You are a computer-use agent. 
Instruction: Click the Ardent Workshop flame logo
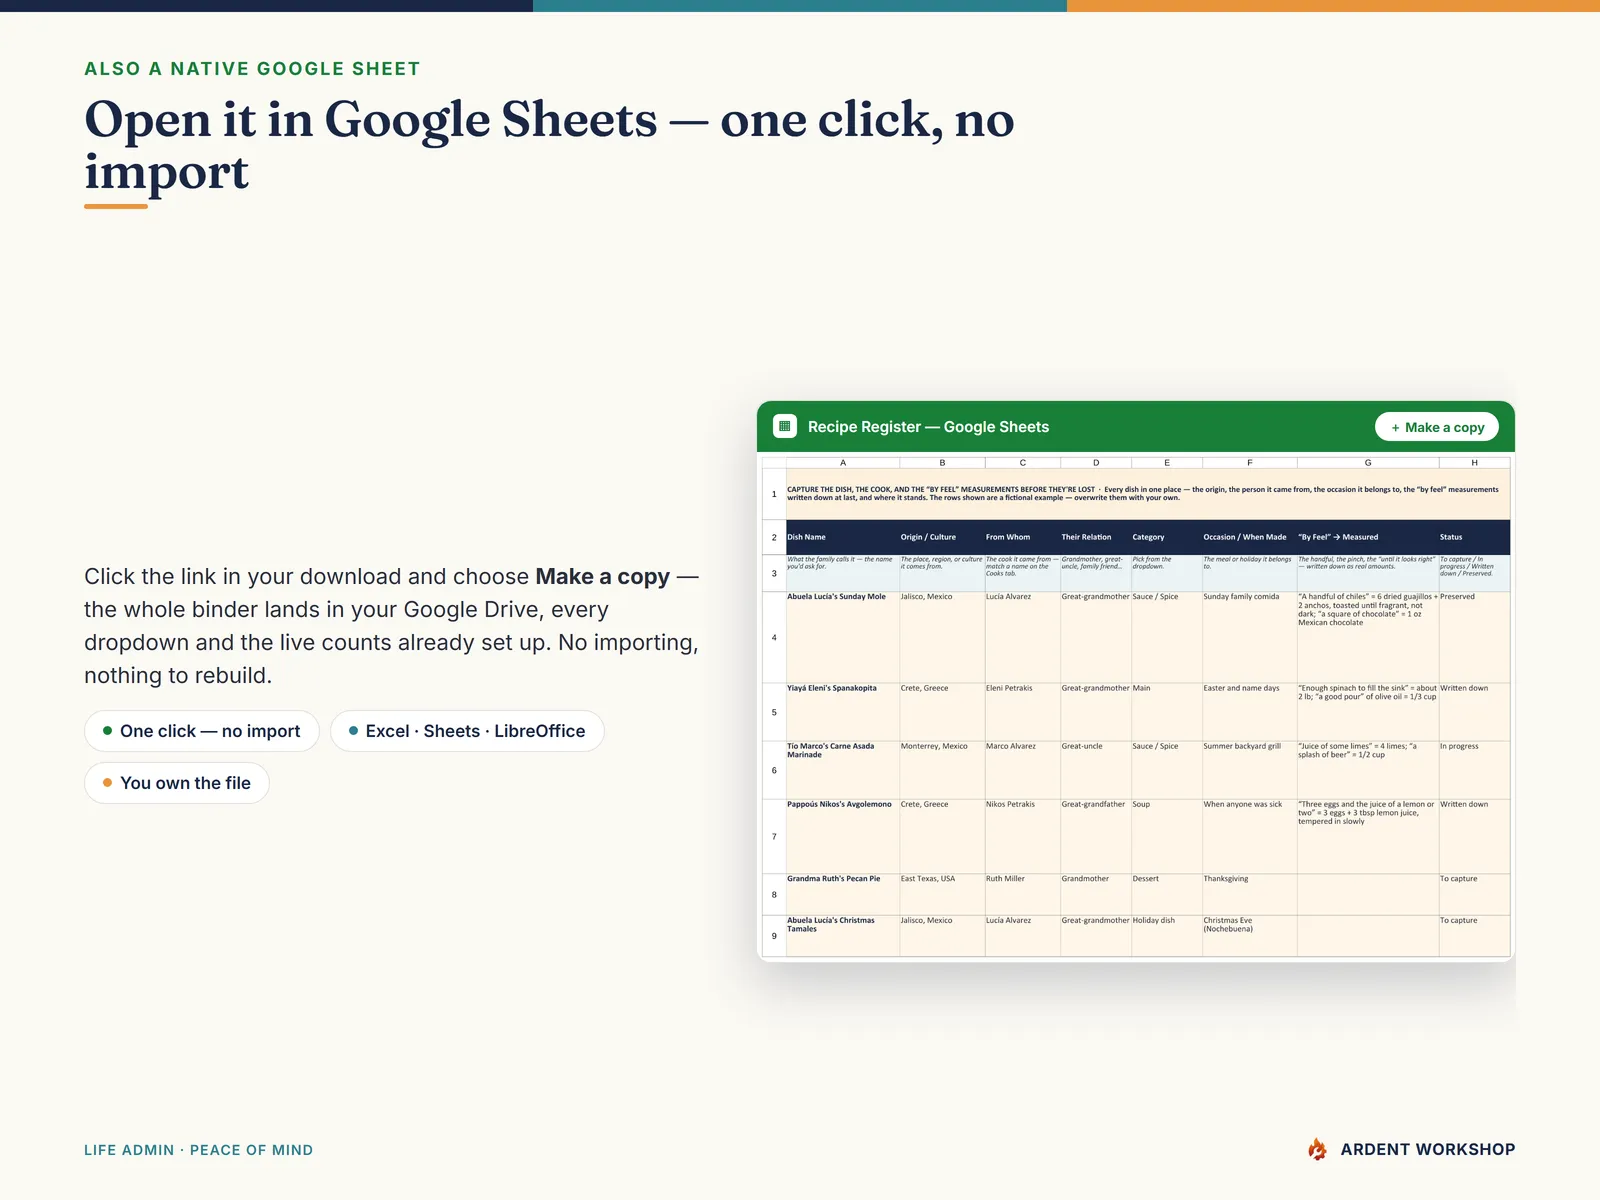coord(1318,1149)
